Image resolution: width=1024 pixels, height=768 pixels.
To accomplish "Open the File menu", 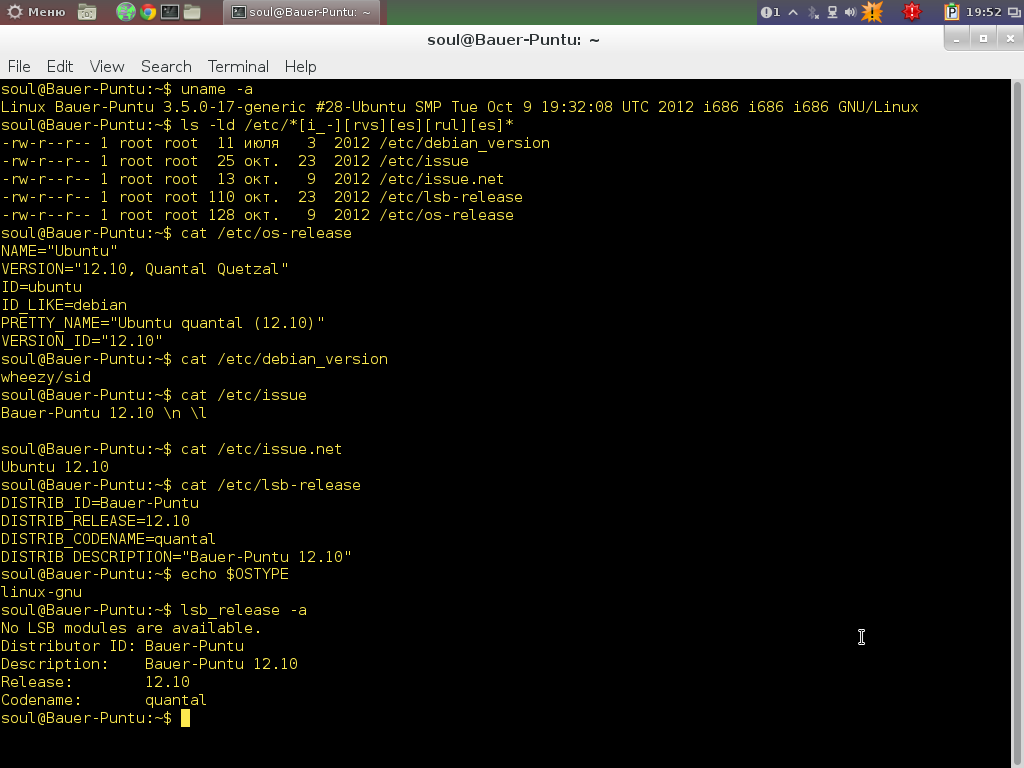I will 19,67.
